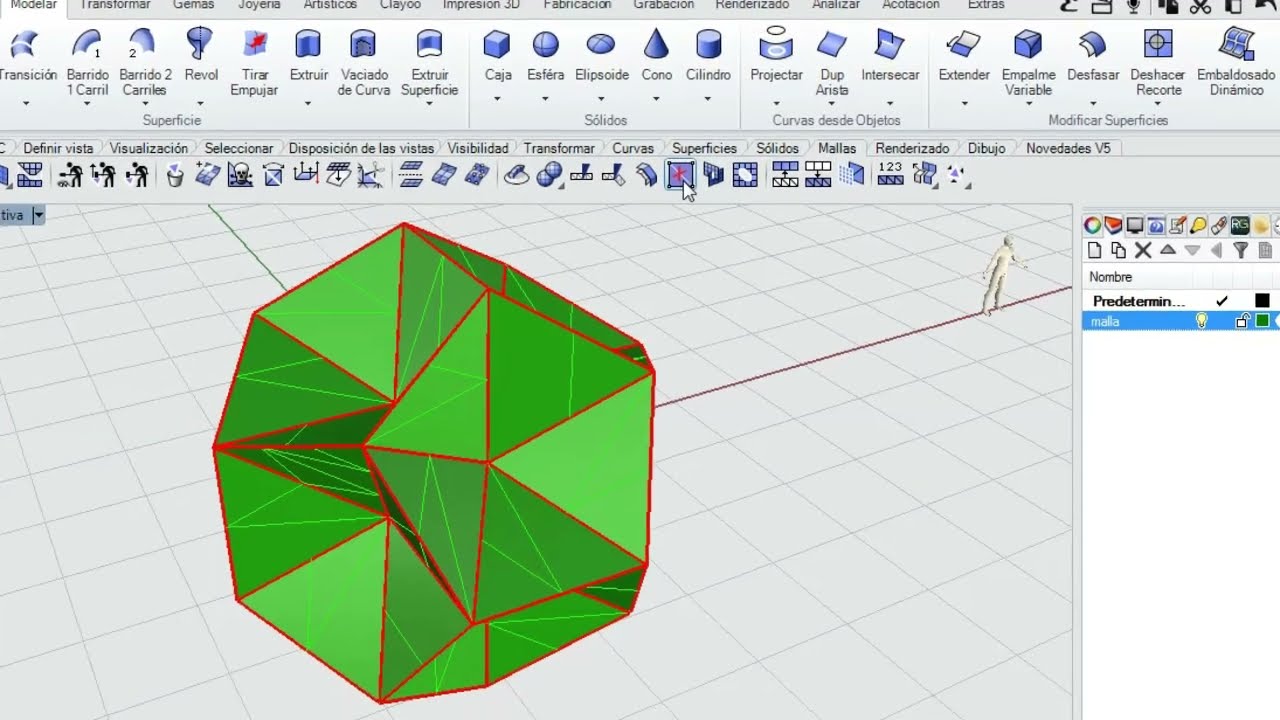This screenshot has height=720, width=1280.
Task: Choose the Tirar Empujar tool
Action: (x=254, y=61)
